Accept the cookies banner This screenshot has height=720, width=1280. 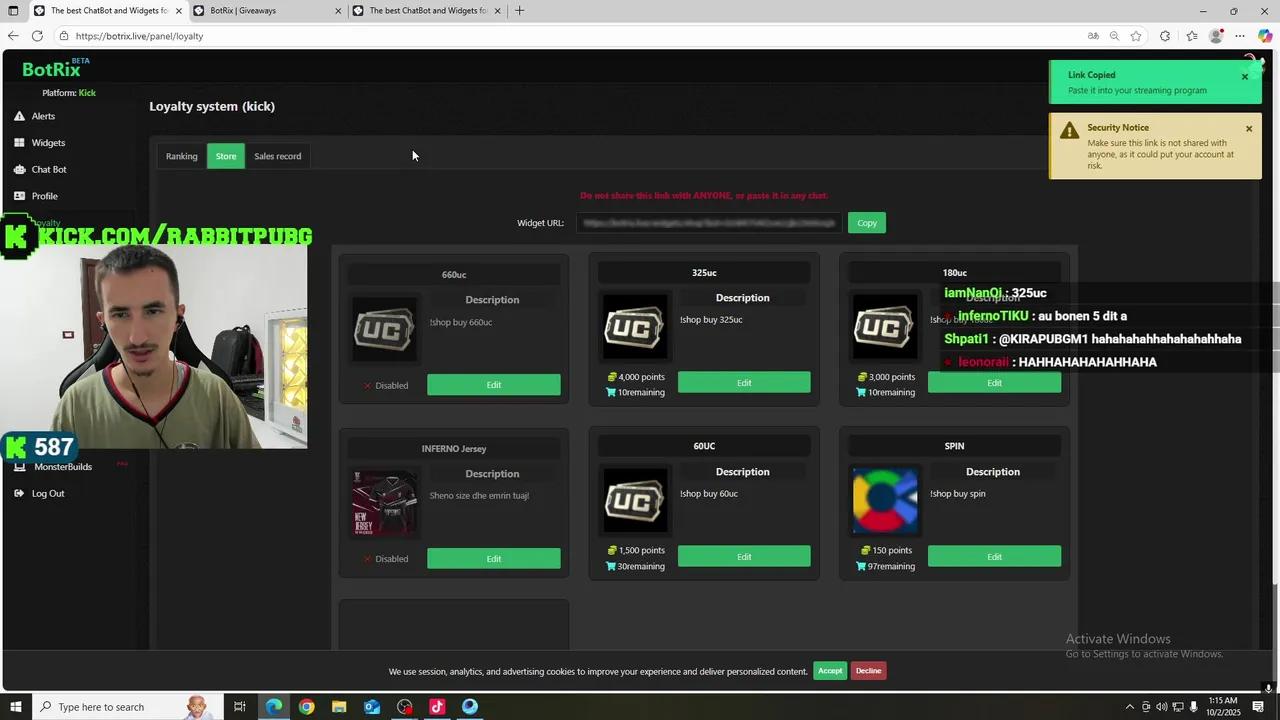pos(830,671)
